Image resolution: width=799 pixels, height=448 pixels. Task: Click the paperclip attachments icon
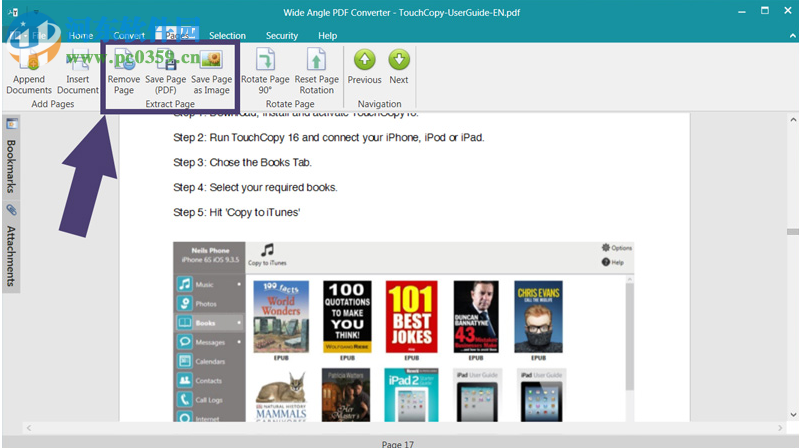click(11, 209)
